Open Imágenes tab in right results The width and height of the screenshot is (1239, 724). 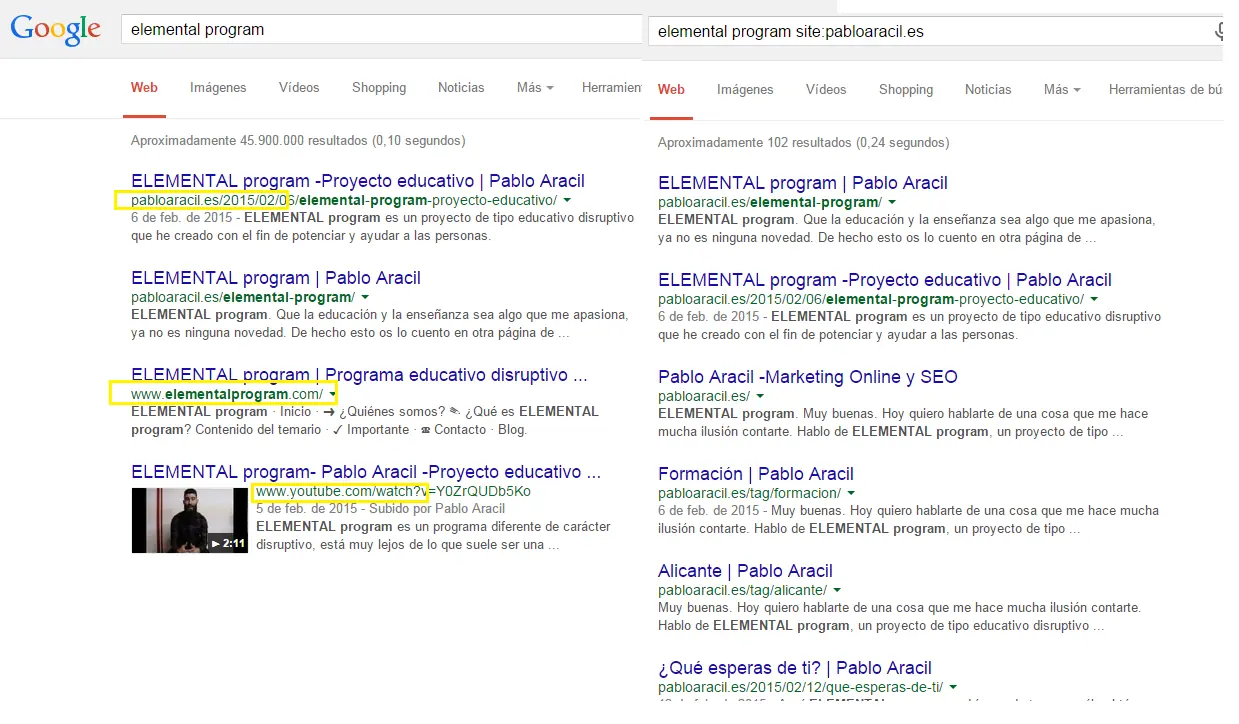745,90
